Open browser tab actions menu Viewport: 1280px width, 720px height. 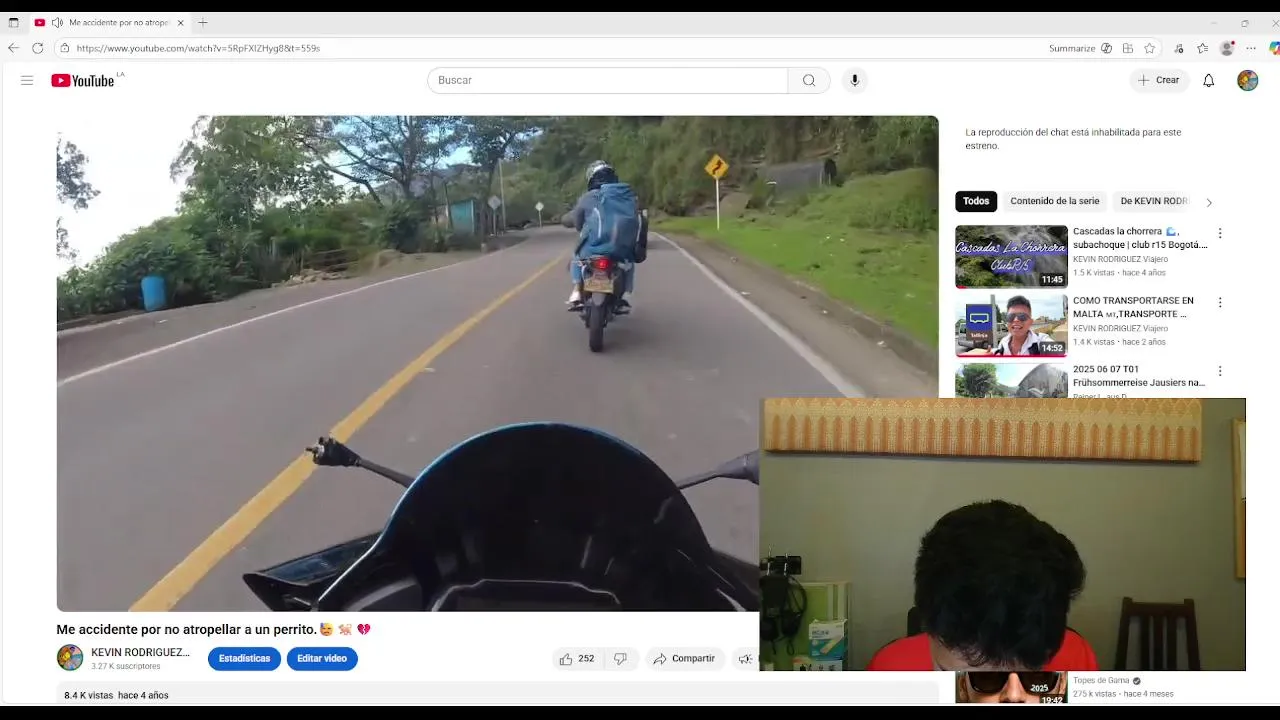[x=13, y=22]
